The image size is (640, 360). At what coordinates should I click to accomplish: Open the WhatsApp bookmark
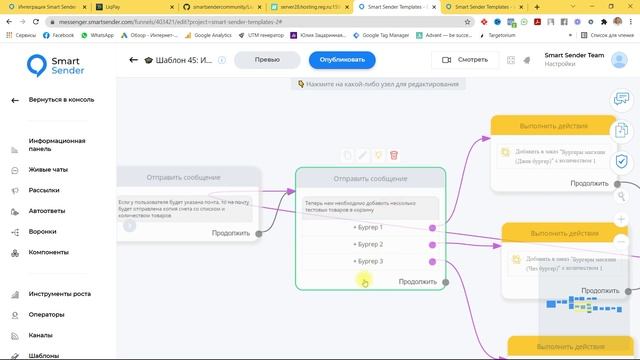tap(98, 36)
